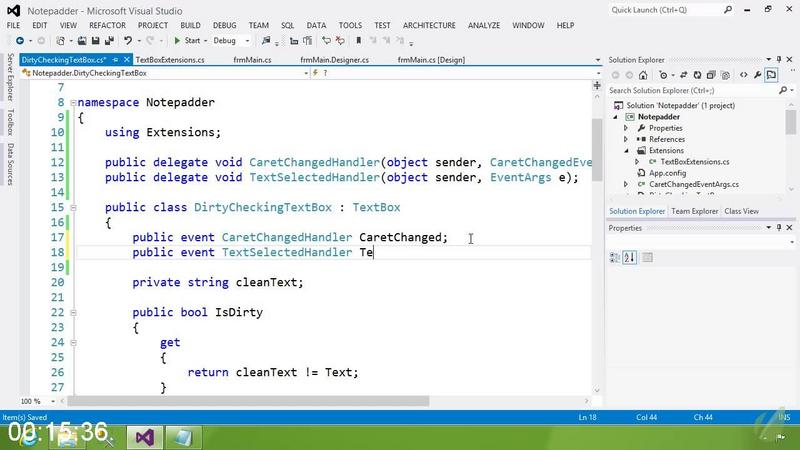Open the ANALYZE menu
The image size is (800, 450).
tap(484, 25)
